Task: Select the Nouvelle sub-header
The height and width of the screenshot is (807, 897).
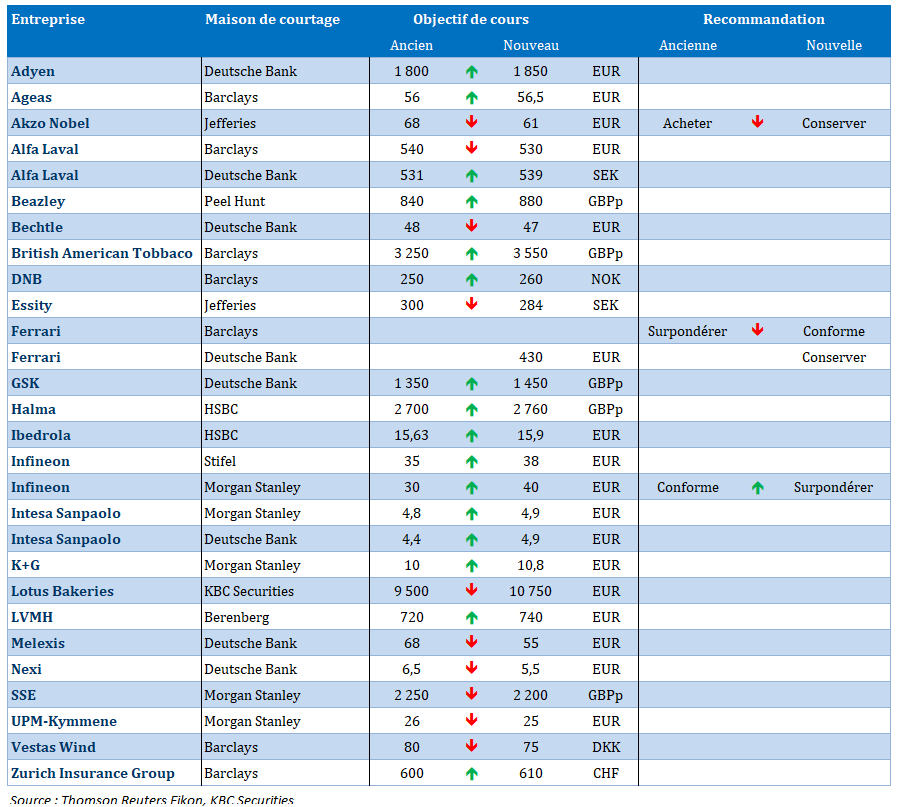Action: 834,46
